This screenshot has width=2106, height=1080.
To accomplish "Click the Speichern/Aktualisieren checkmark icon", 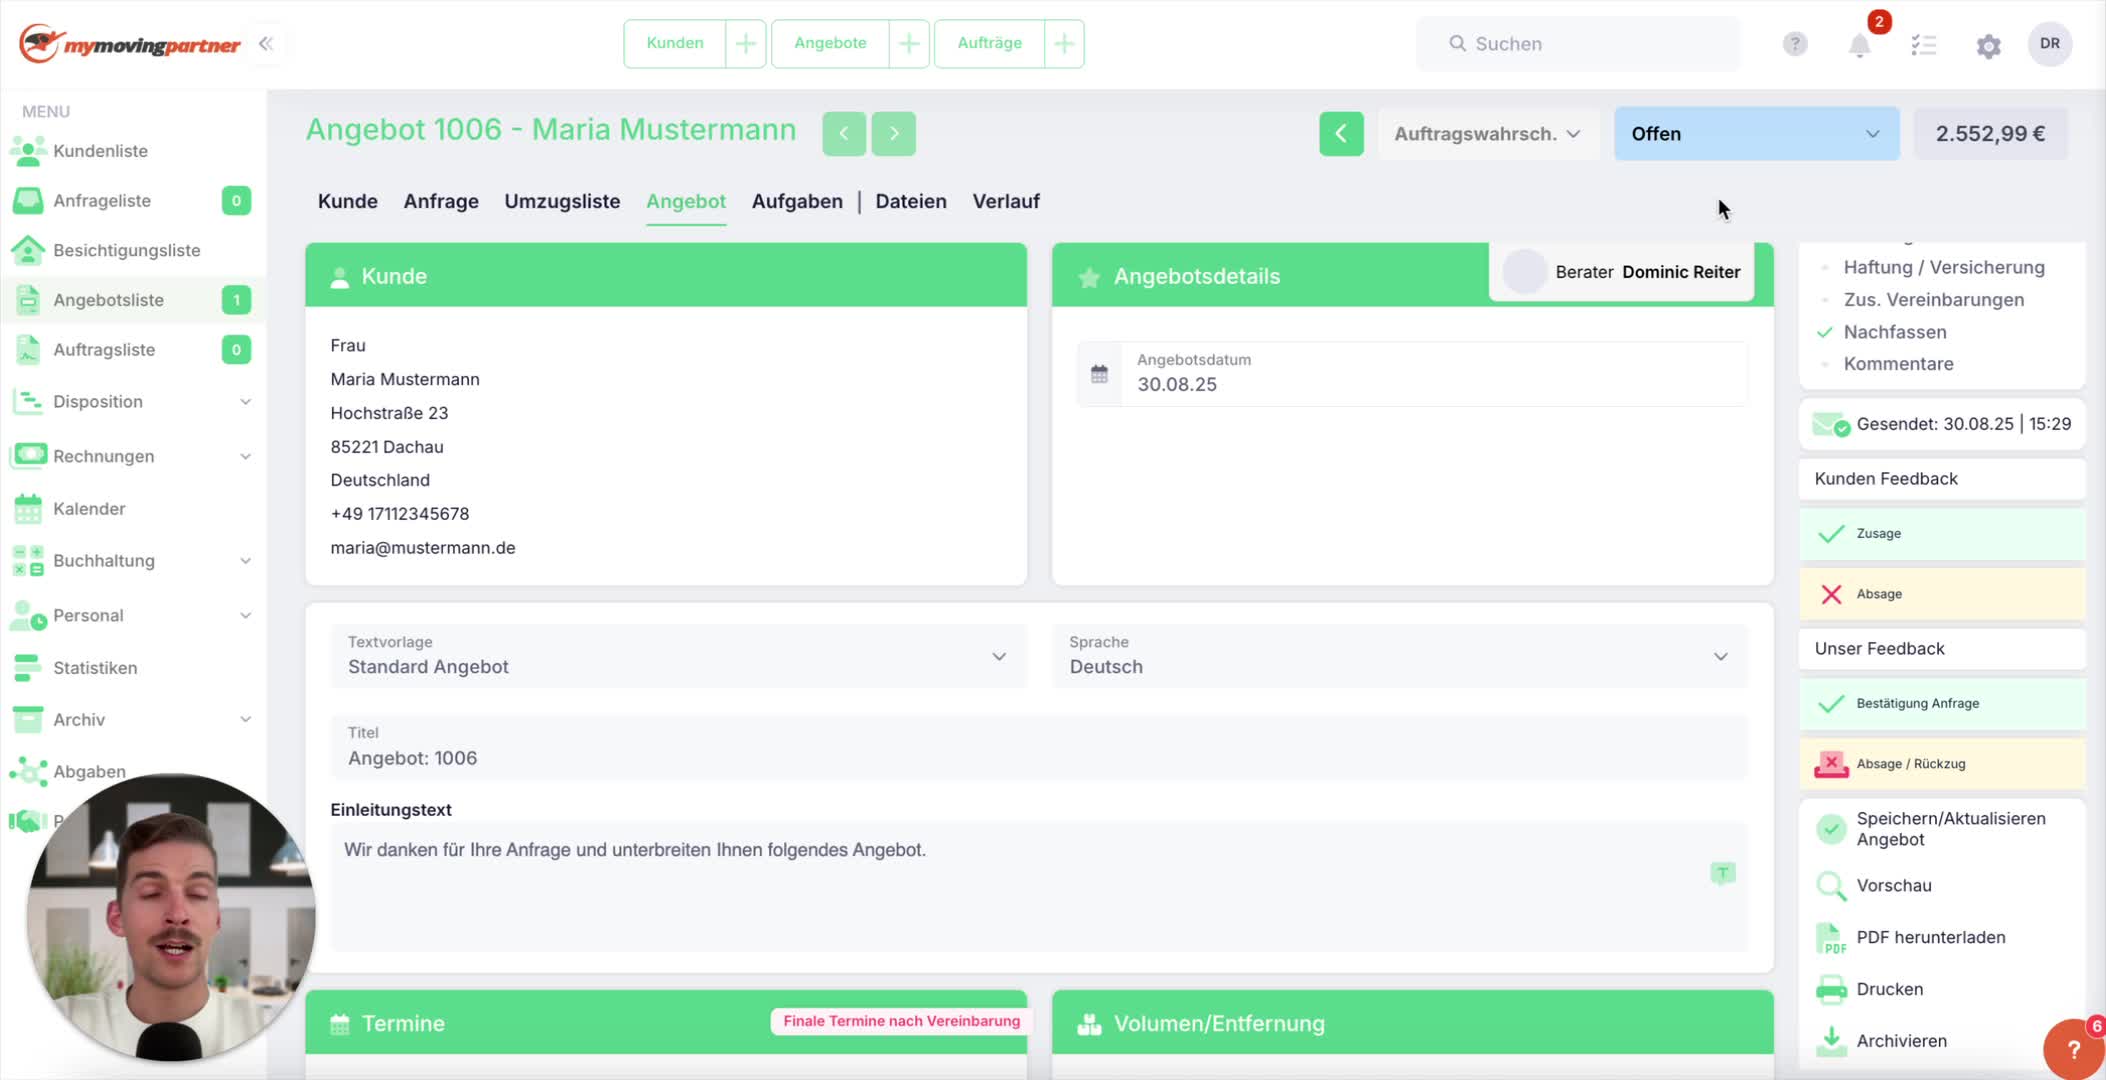I will point(1831,829).
